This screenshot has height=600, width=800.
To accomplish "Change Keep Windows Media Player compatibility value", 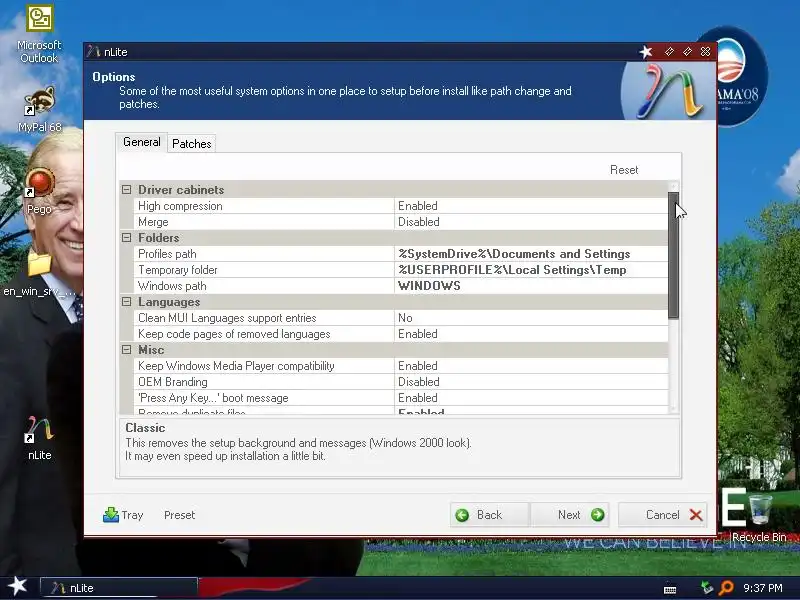I will point(531,366).
